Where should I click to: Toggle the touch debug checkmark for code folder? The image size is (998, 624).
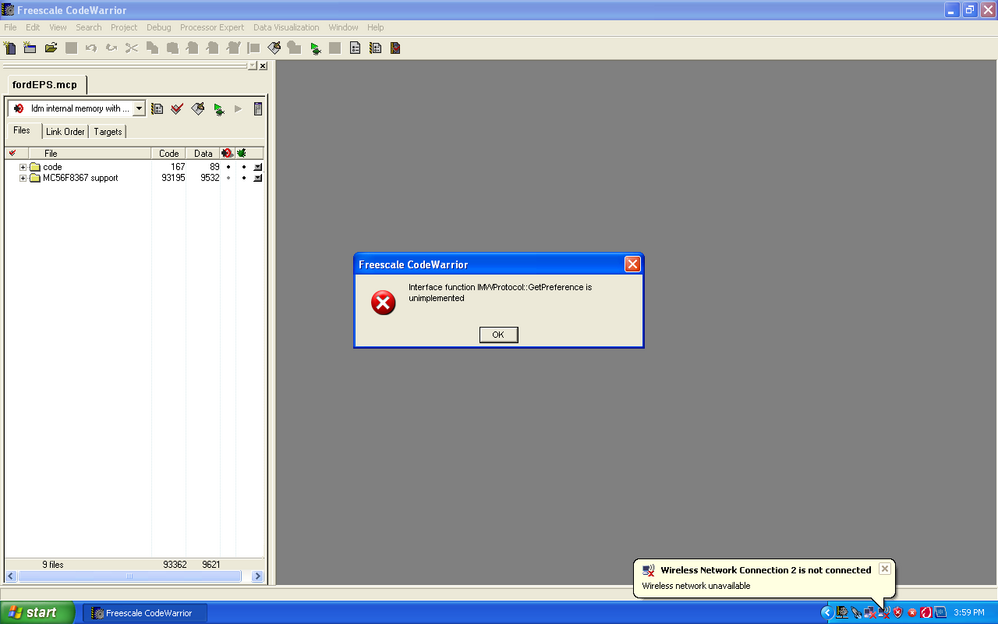click(14, 165)
